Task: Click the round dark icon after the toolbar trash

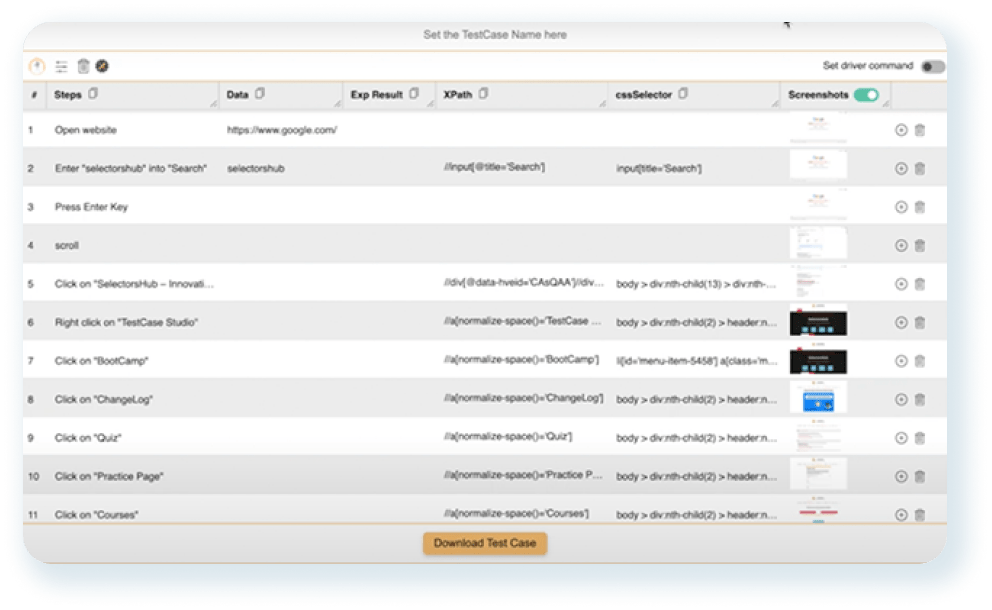Action: pos(102,67)
